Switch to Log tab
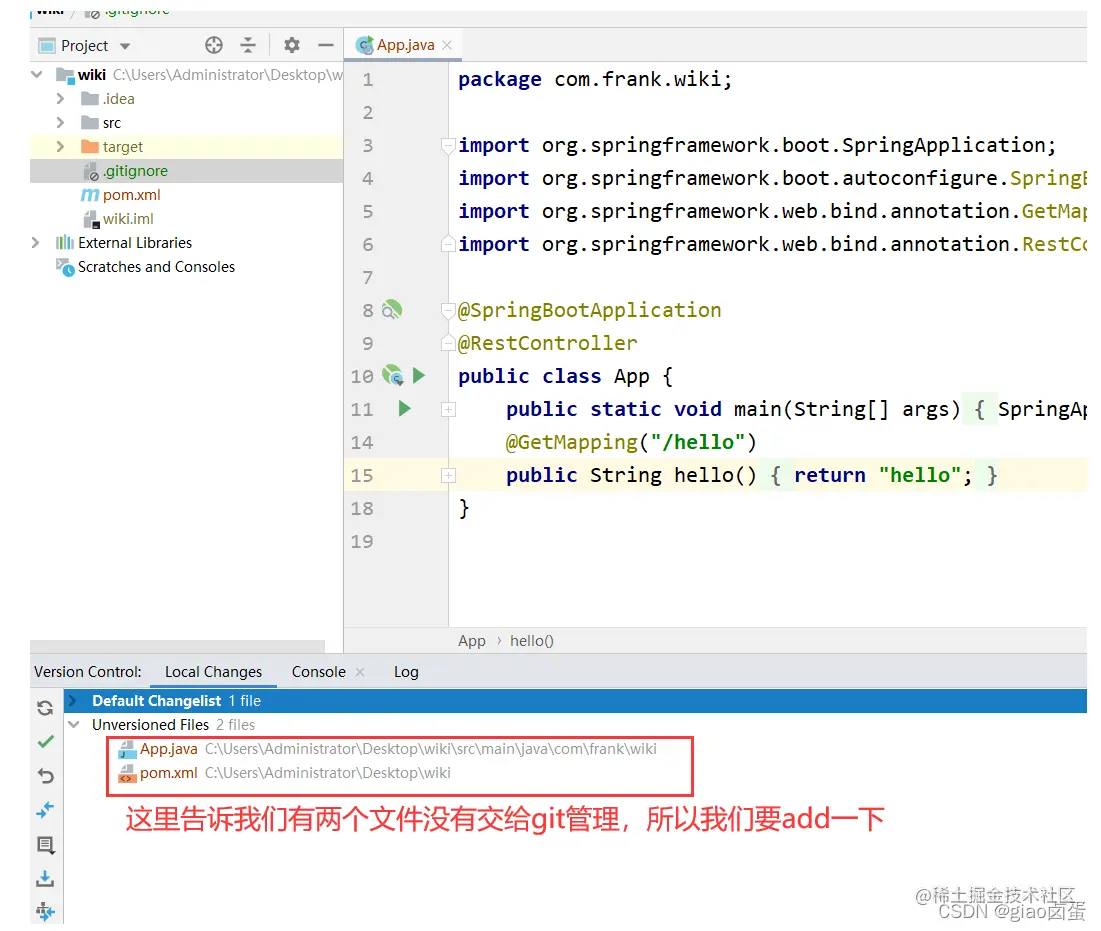 click(406, 672)
